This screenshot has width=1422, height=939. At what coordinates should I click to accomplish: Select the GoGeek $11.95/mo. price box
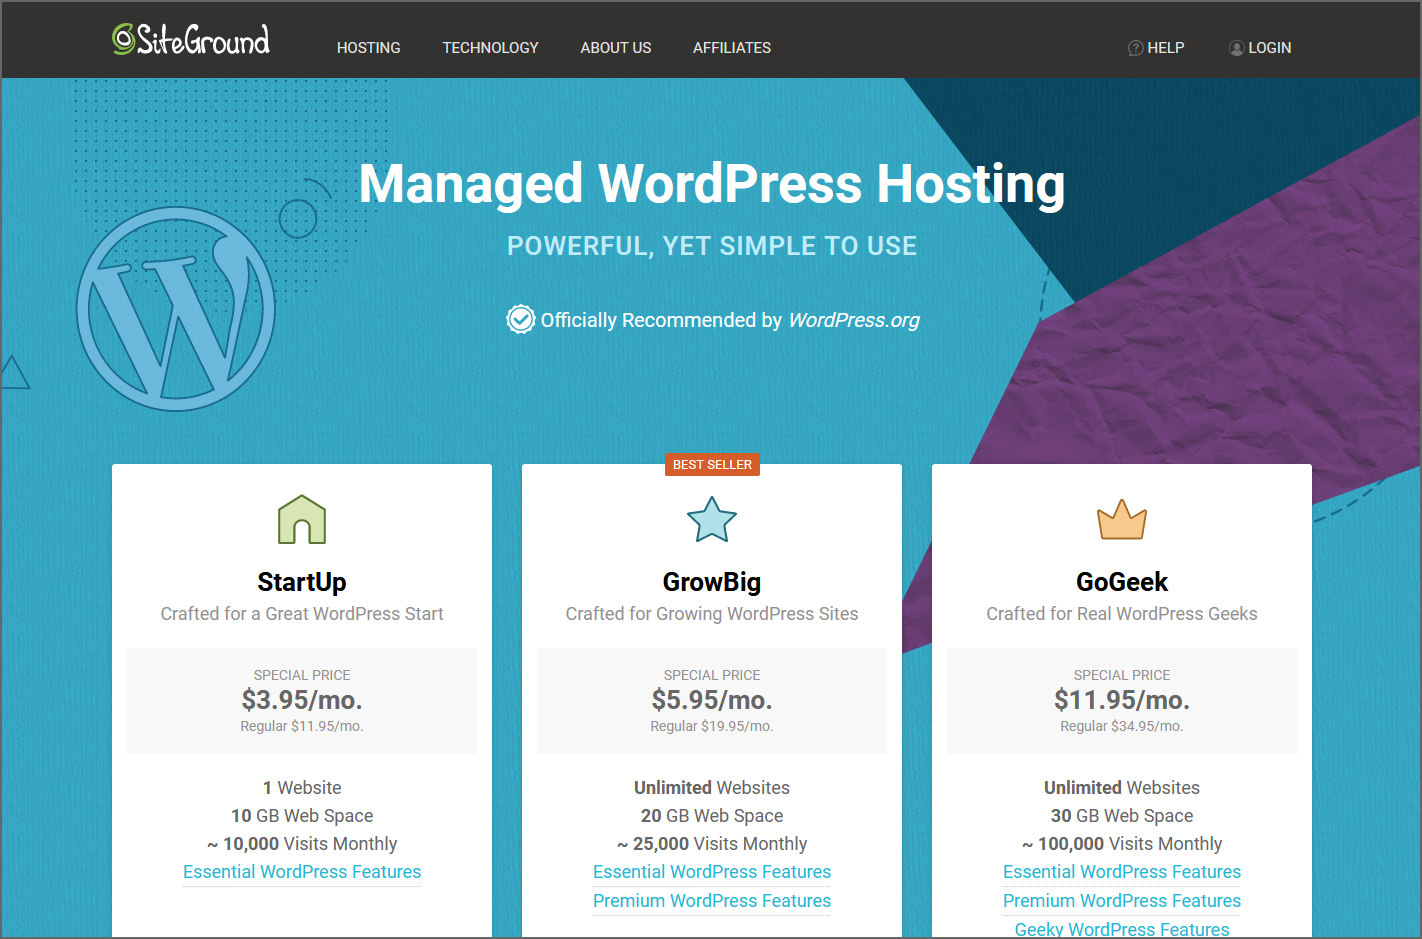click(x=1122, y=700)
